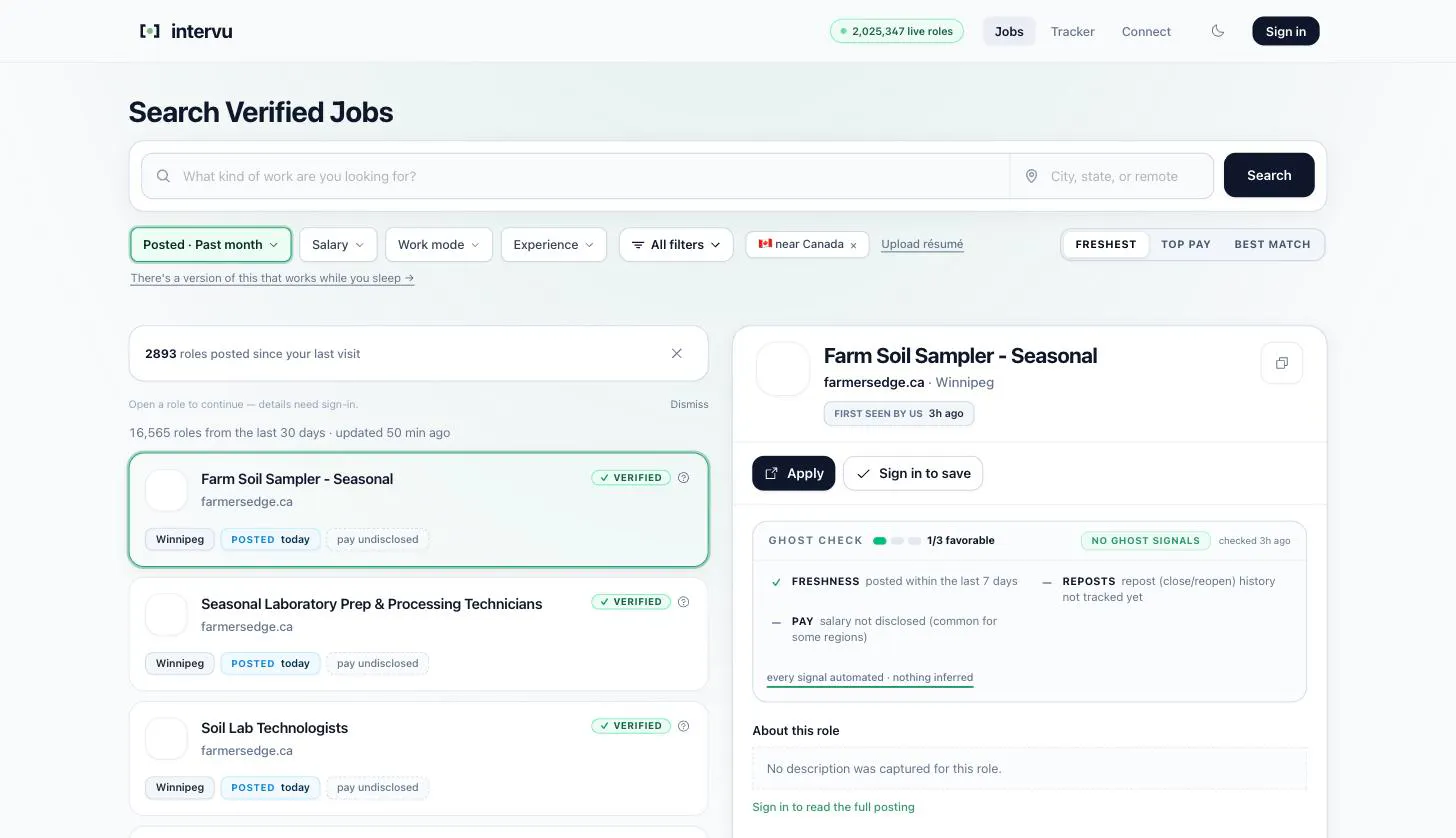Screen dimensions: 1456x838
Task: Click VERIFIED badge on Seasonal Laboratory Prep card
Action: click(631, 602)
